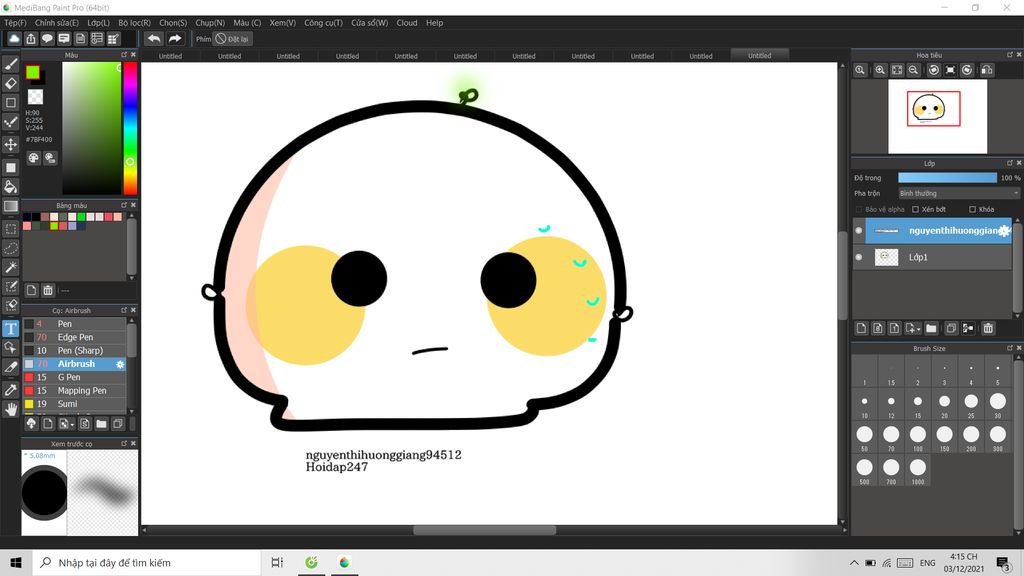
Task: Open the color palette icon under hex value
Action: click(x=33, y=158)
